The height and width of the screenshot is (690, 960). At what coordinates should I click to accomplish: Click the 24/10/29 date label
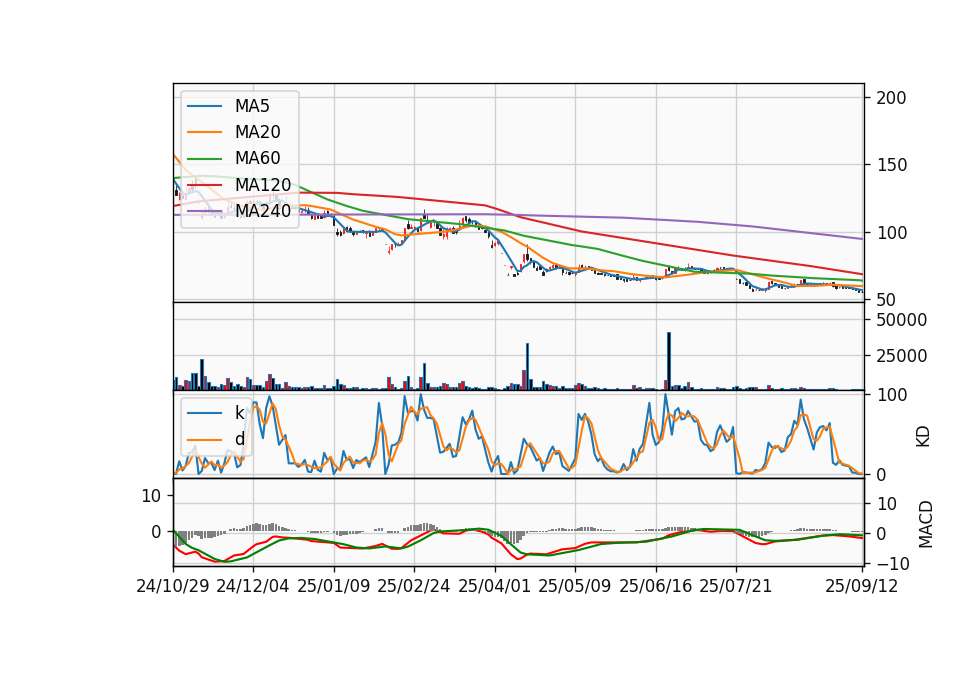coord(173,587)
